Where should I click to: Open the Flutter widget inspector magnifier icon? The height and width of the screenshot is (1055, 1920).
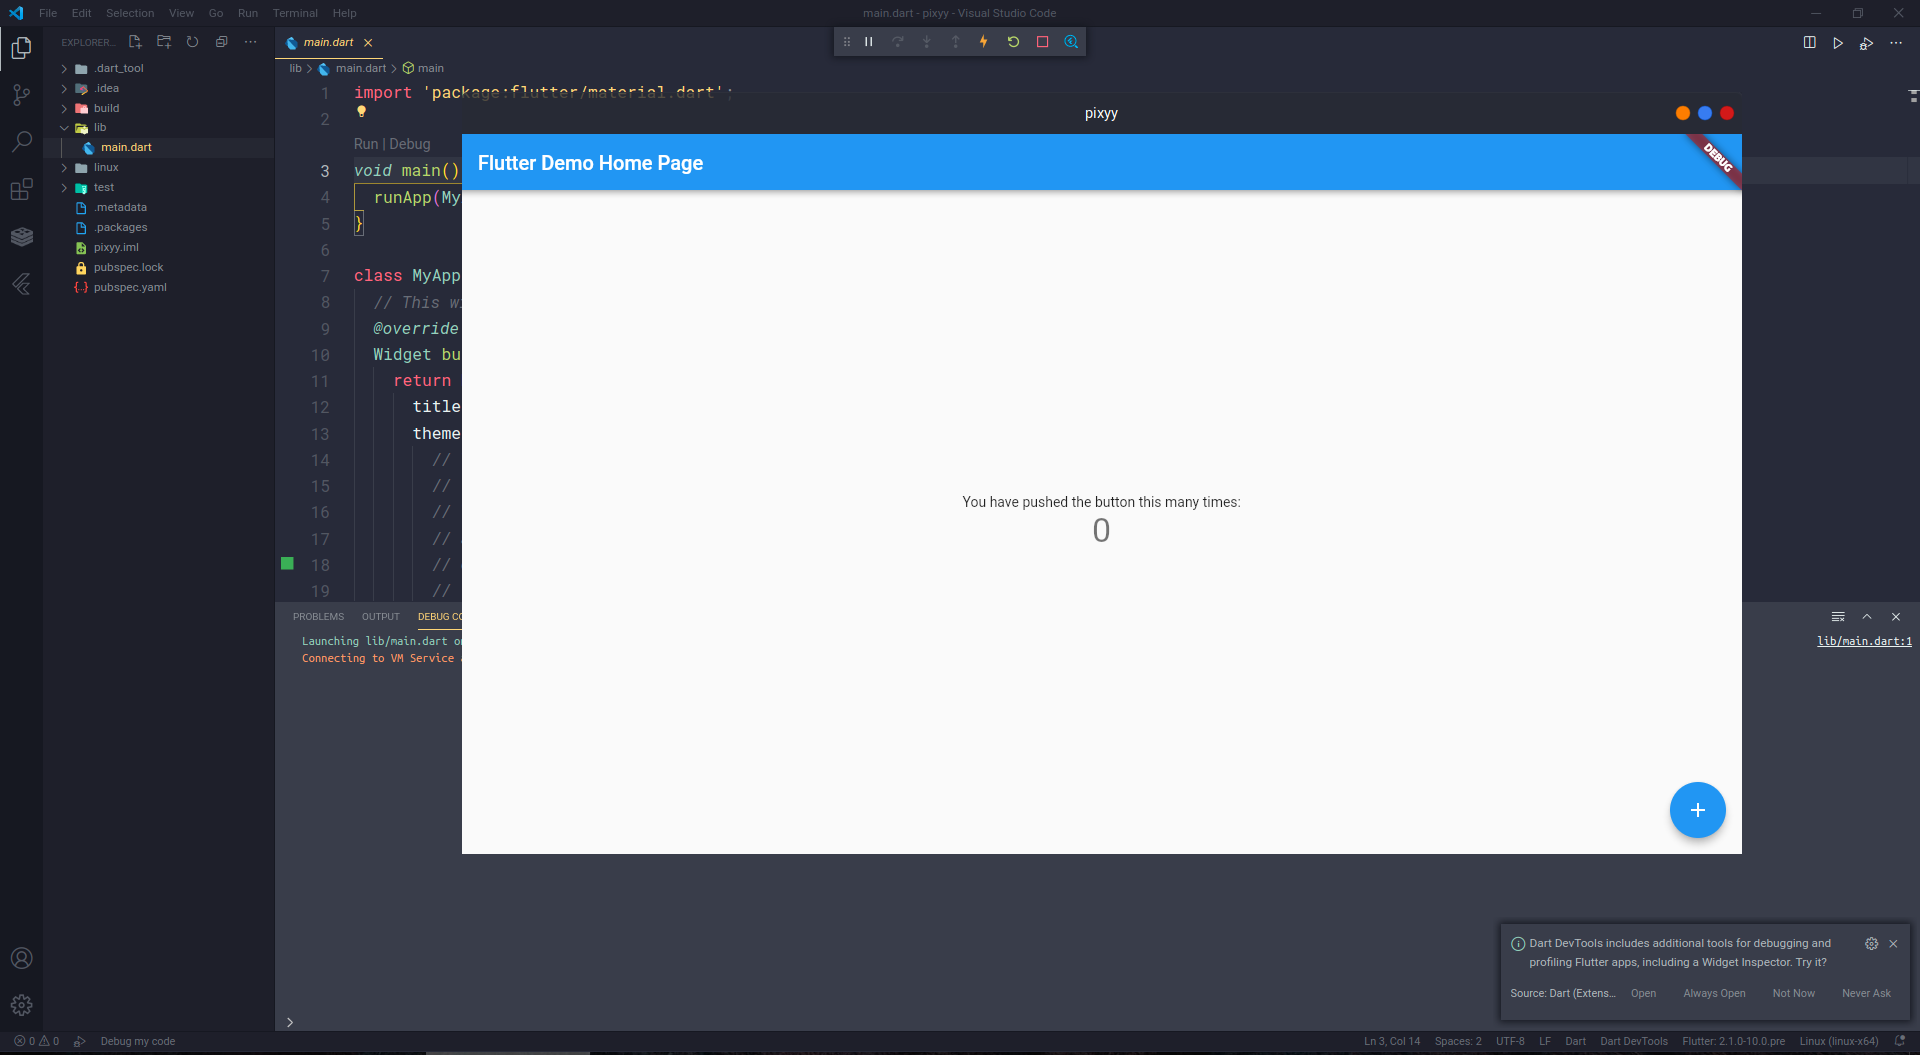1071,41
